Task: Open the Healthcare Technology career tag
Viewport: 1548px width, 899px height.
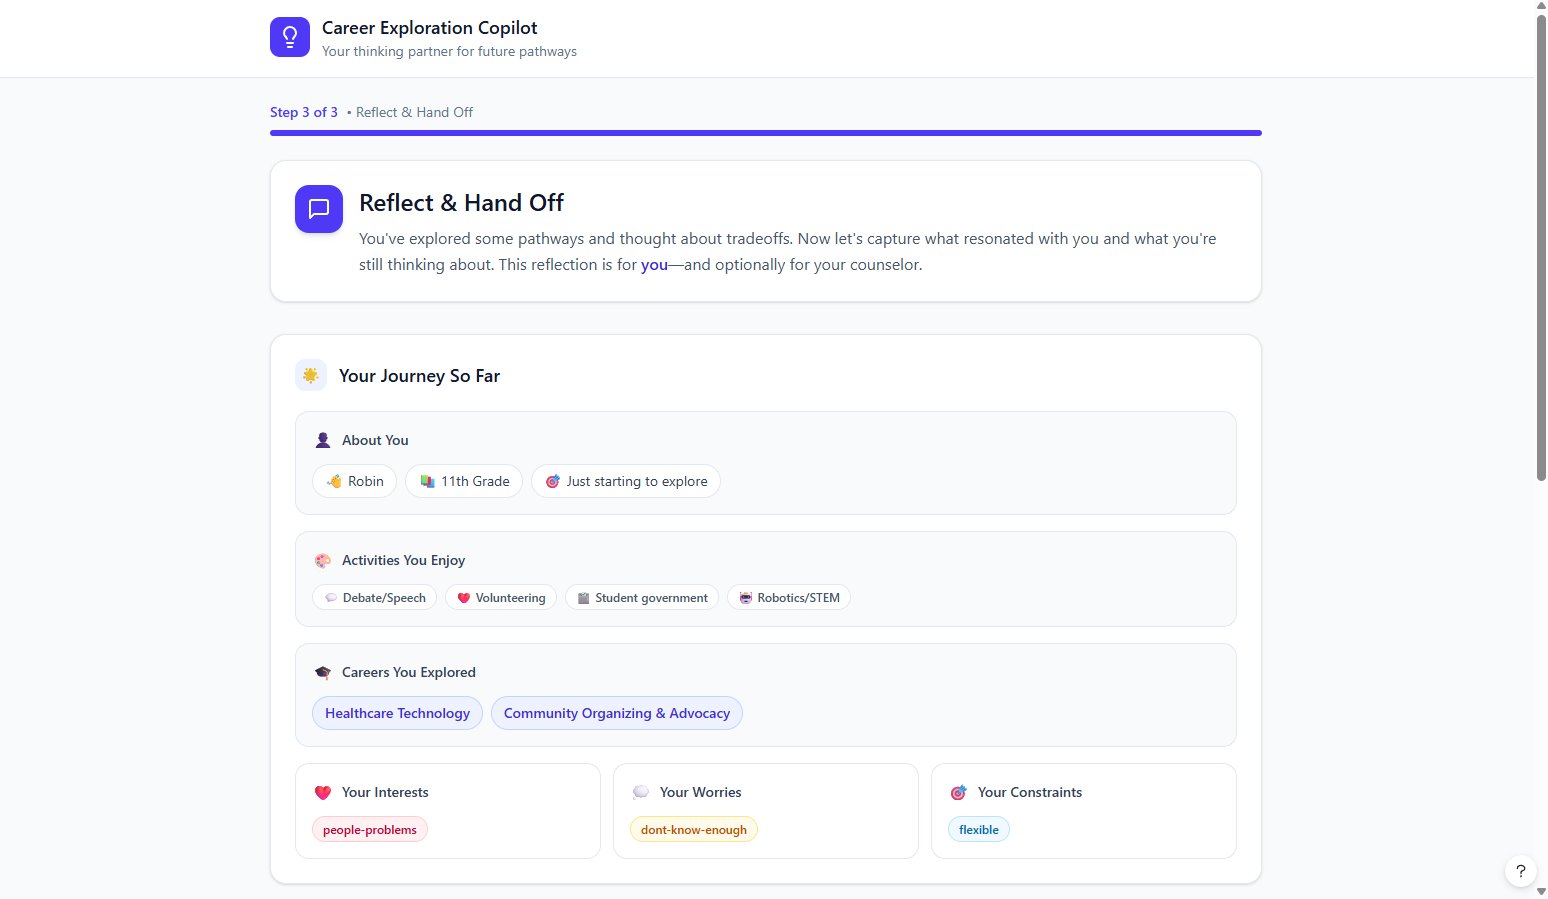Action: 397,713
